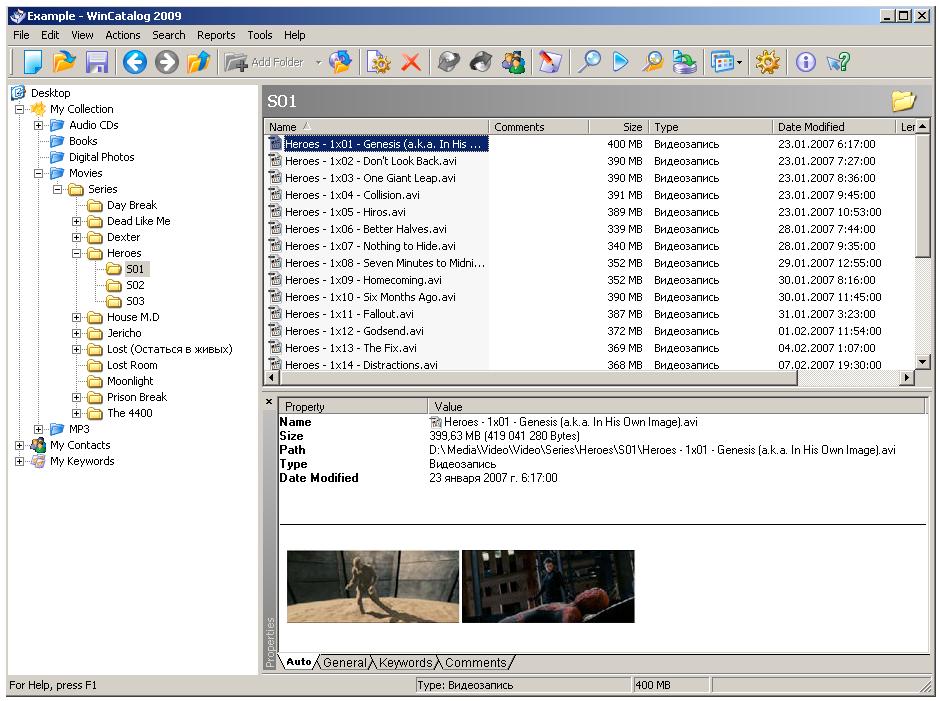Expand the Prison Break folder node
Screen dimensions: 939x701
point(77,397)
